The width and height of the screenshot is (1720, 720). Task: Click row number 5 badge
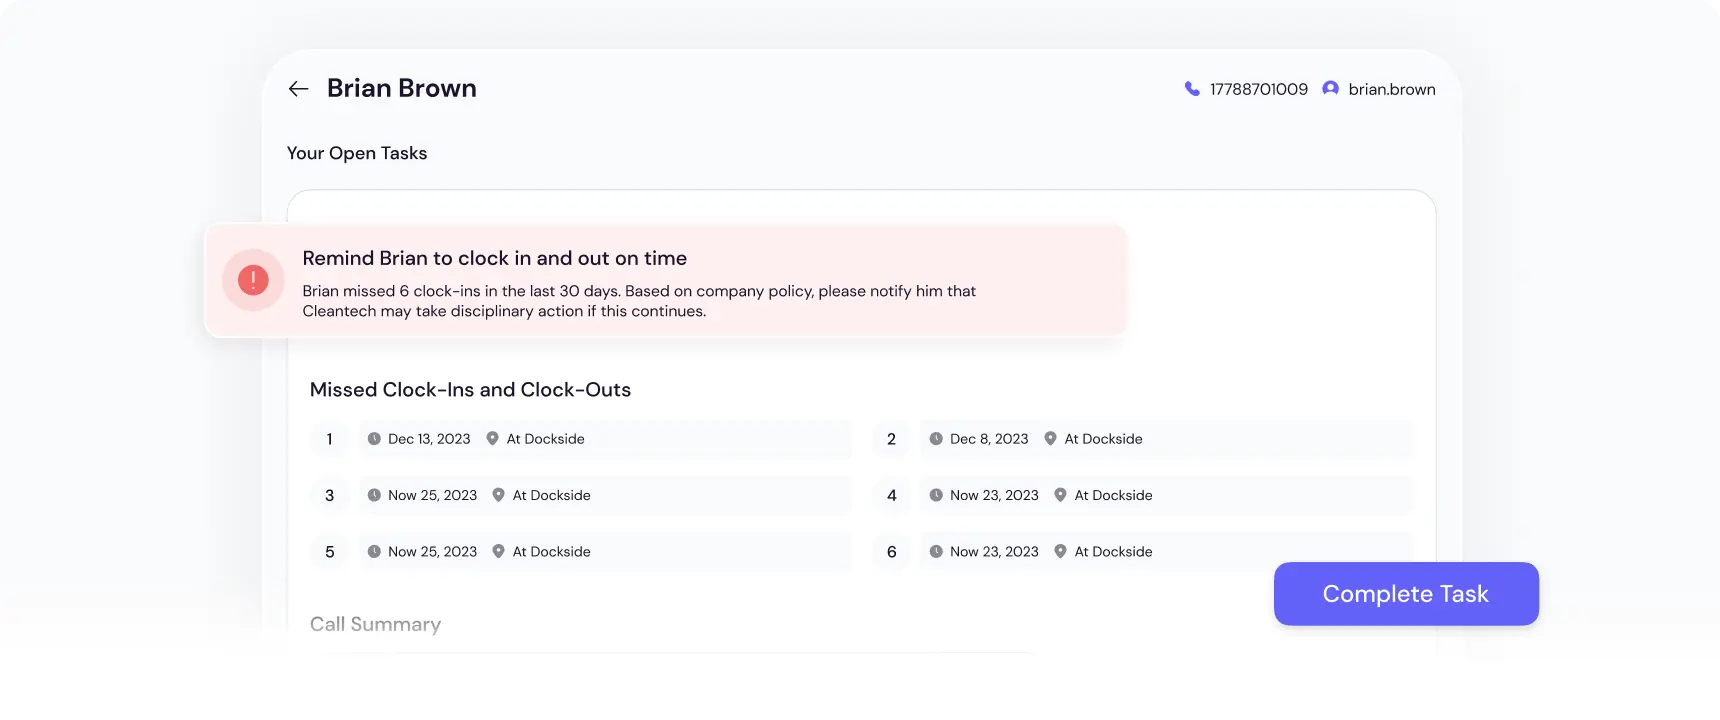tap(329, 551)
